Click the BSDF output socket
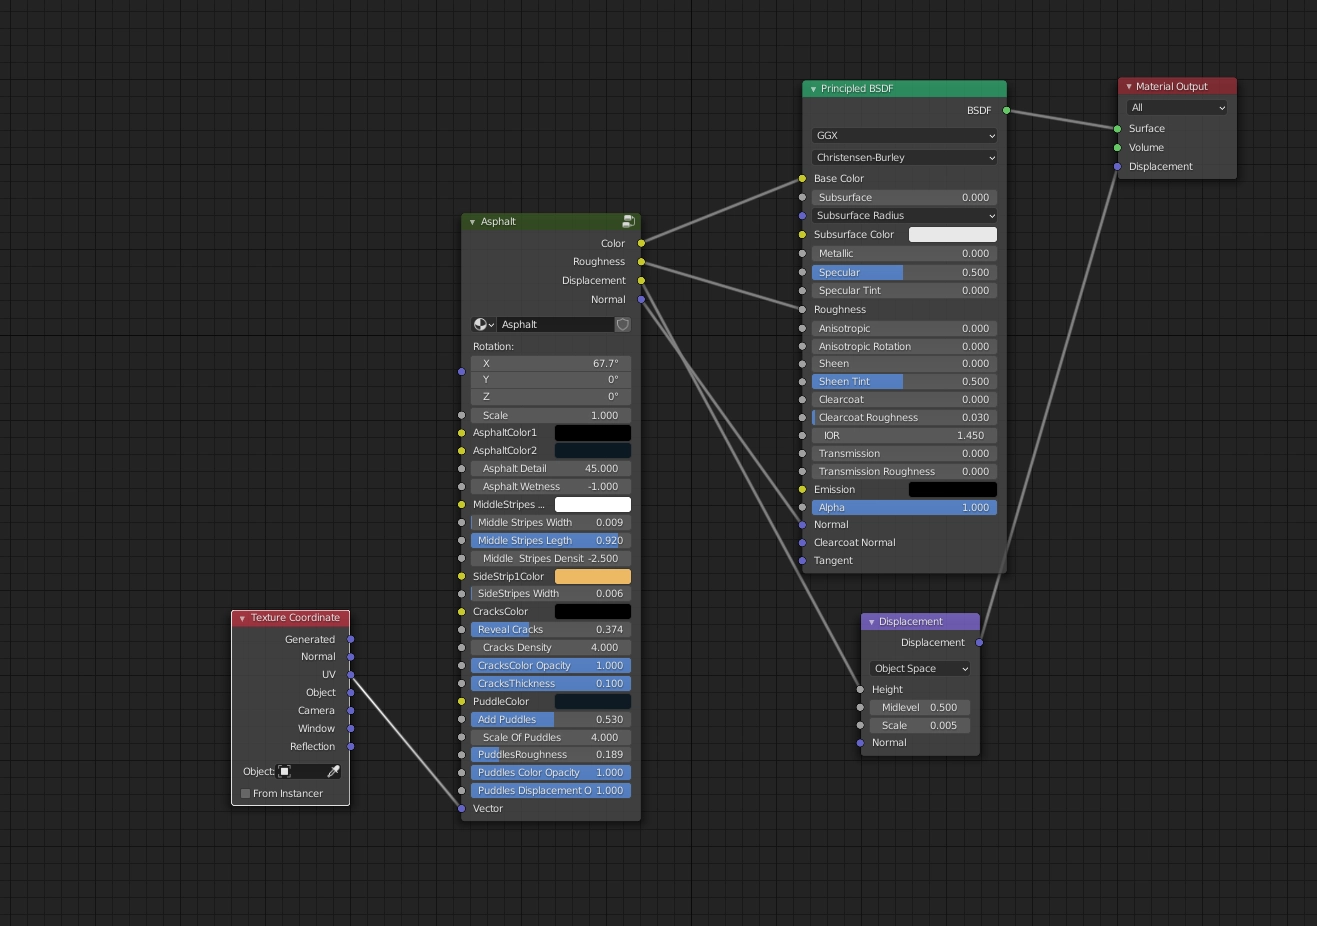Viewport: 1317px width, 926px height. point(1006,111)
